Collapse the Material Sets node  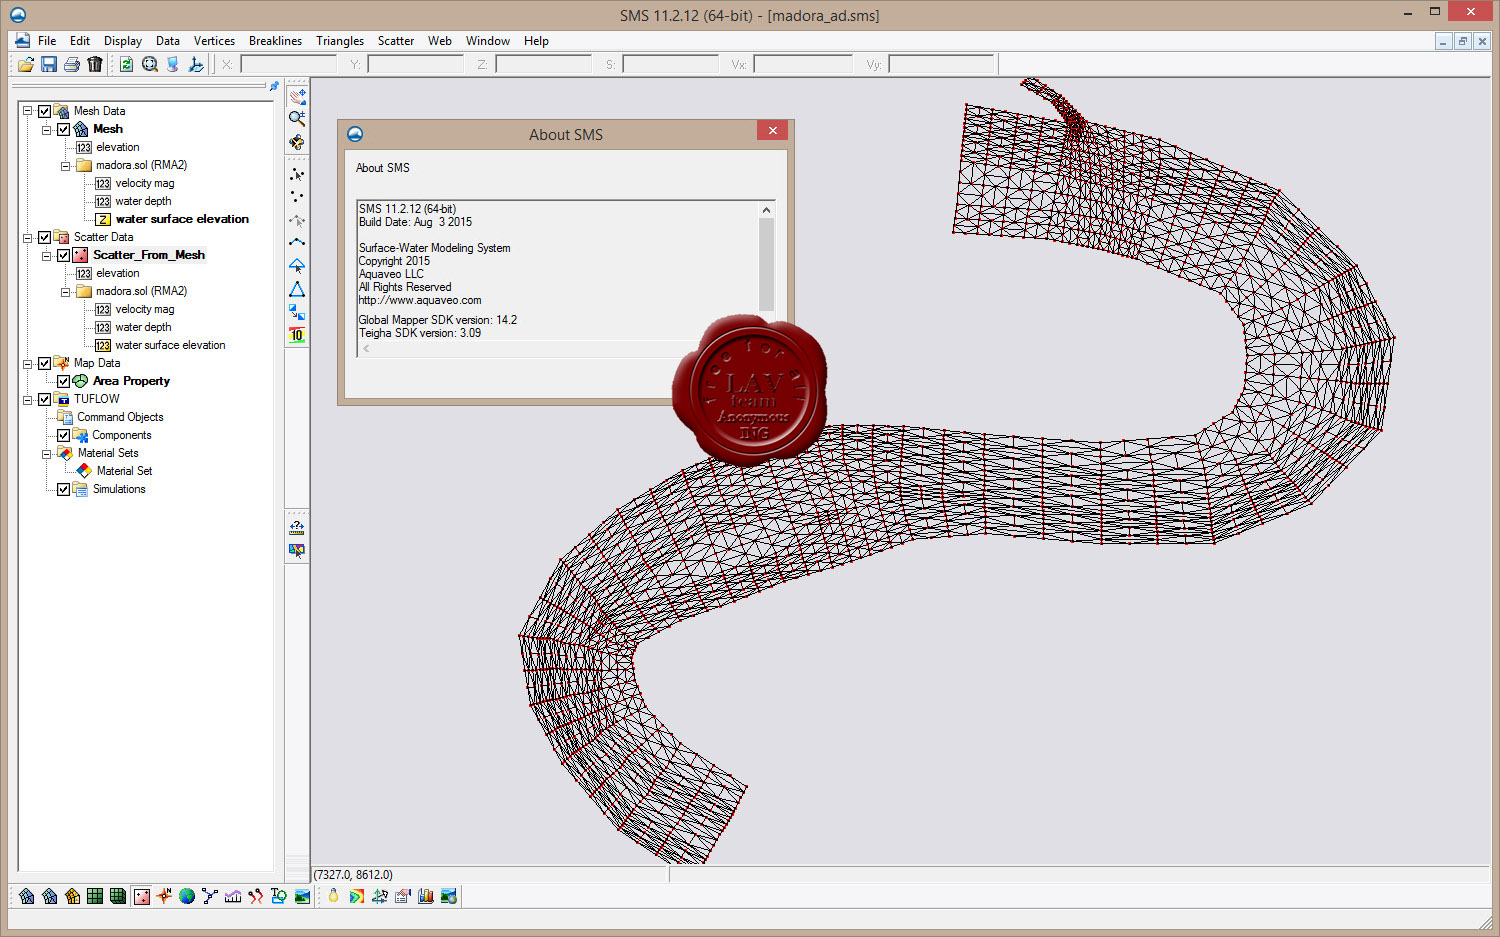click(47, 453)
